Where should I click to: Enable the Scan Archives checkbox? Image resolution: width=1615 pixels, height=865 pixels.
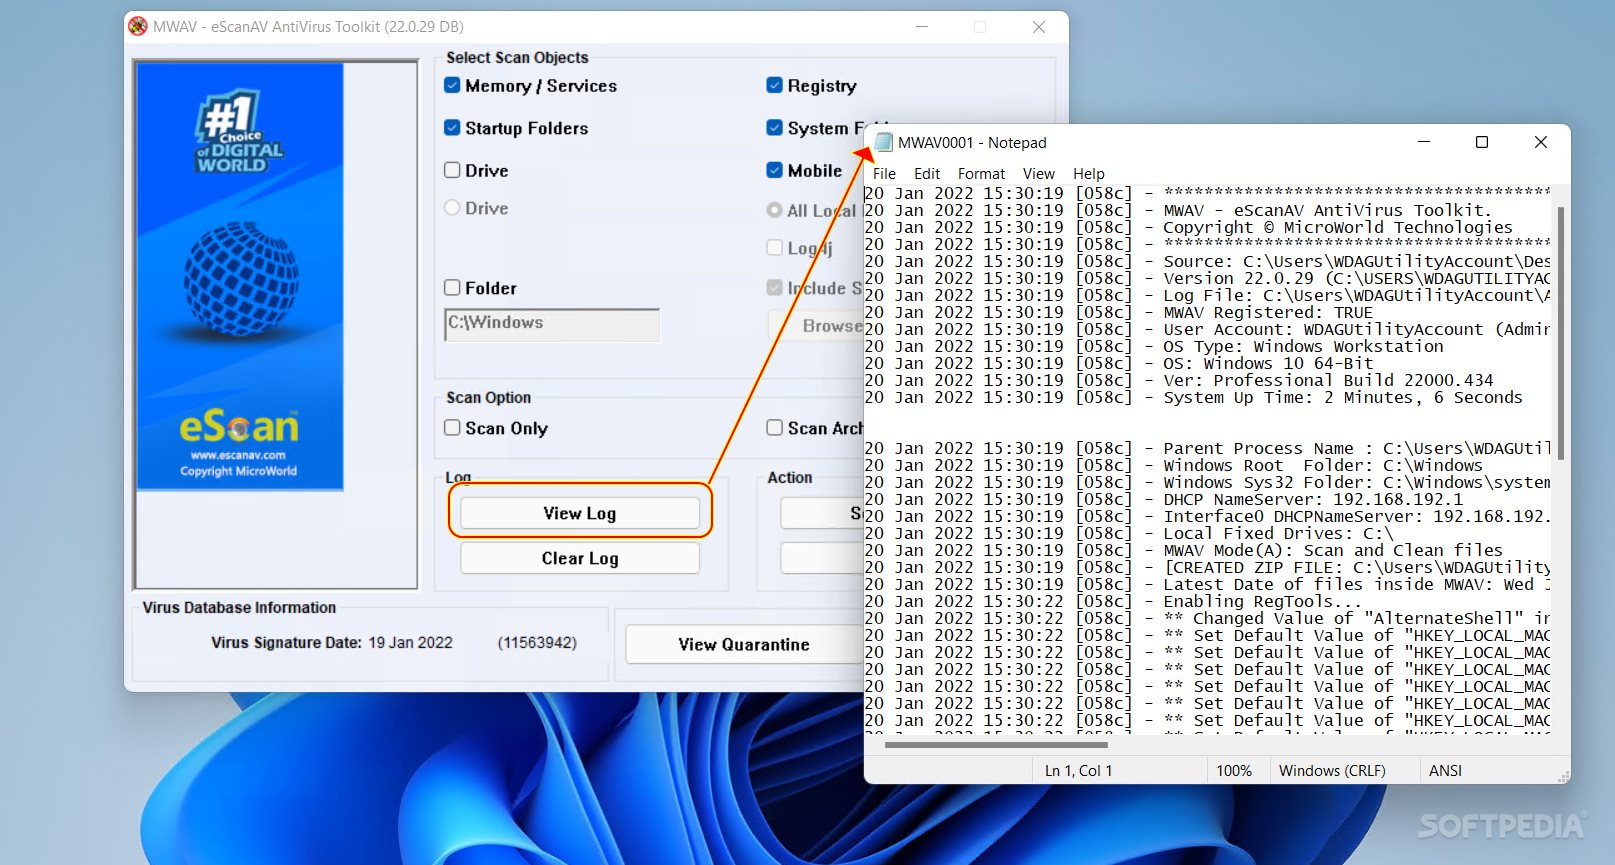(x=774, y=427)
